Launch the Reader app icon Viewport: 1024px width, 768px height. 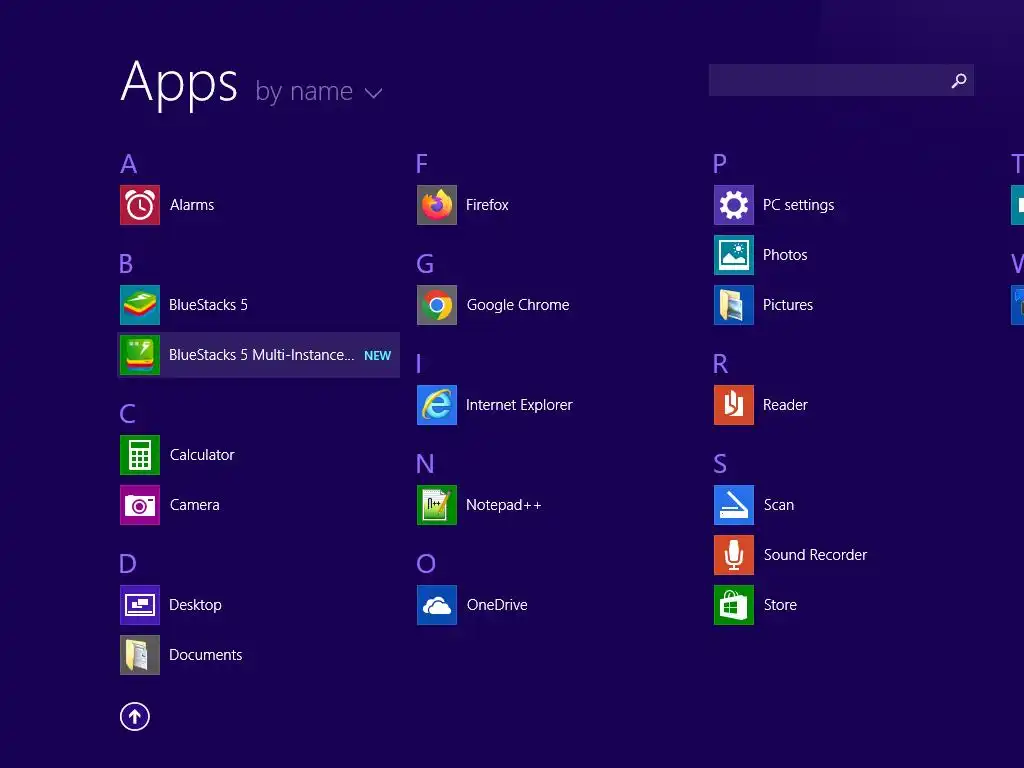point(734,405)
